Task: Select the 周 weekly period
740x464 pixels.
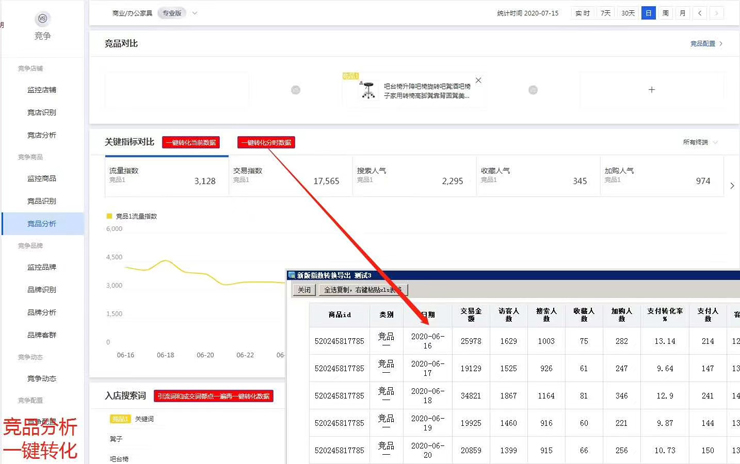Action: point(666,13)
